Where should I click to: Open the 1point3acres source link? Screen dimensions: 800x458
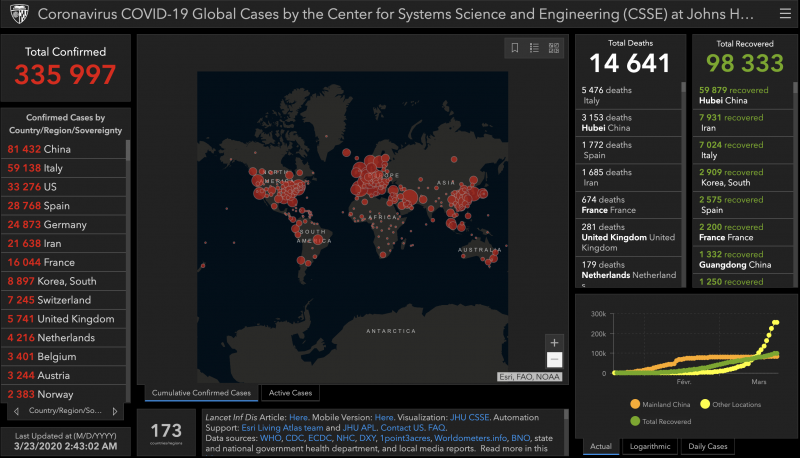(405, 438)
